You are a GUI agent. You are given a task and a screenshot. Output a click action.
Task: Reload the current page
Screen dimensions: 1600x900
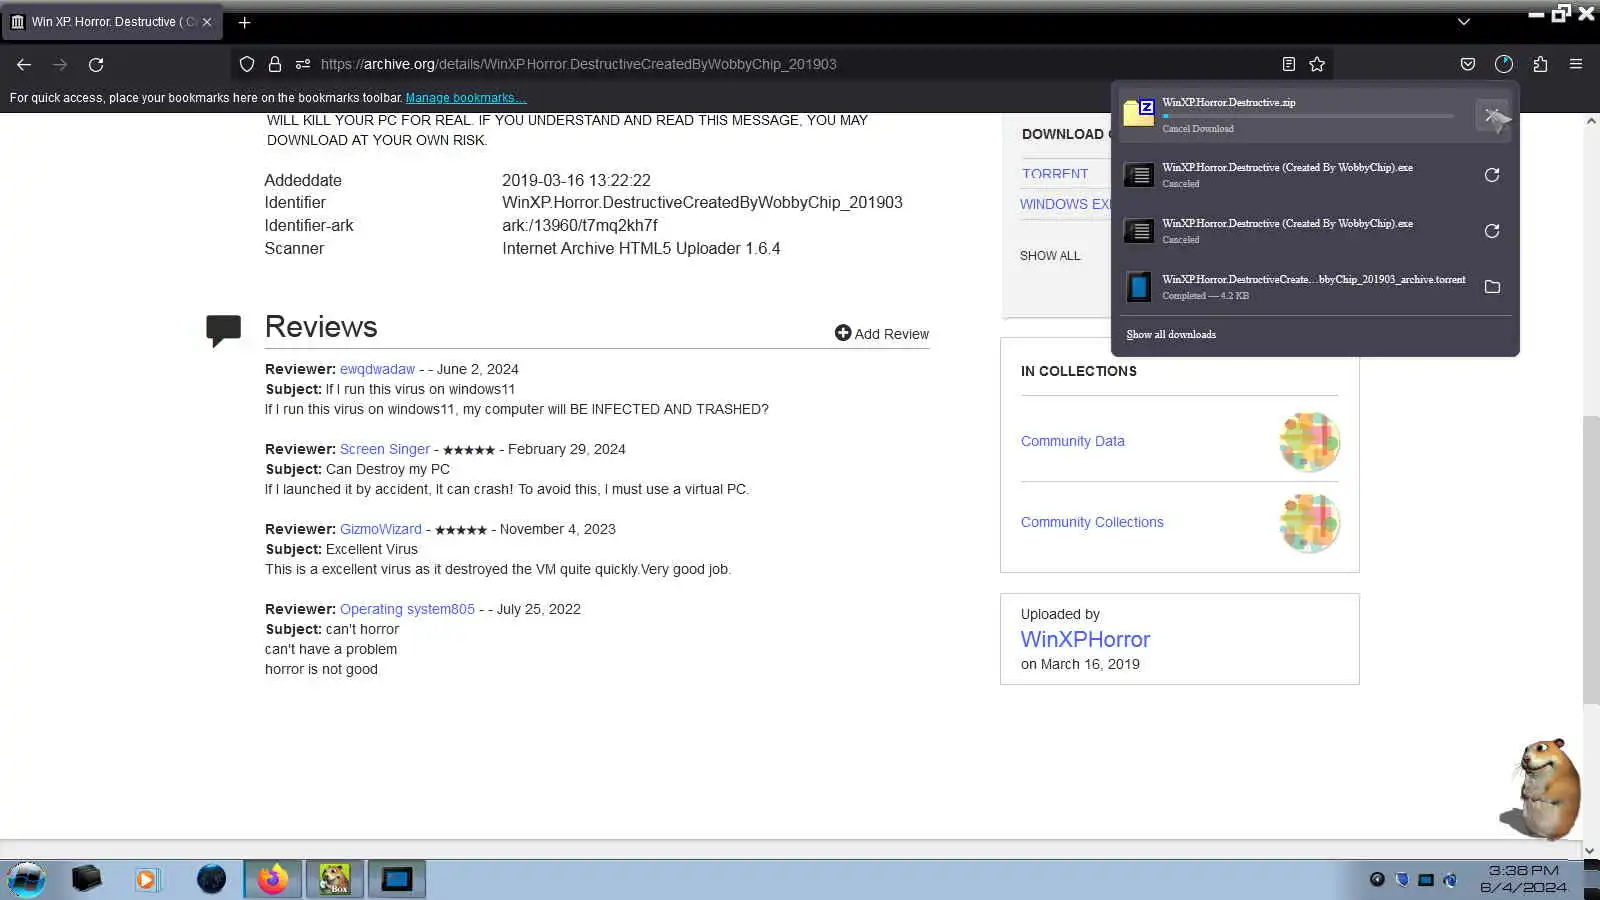tap(96, 64)
